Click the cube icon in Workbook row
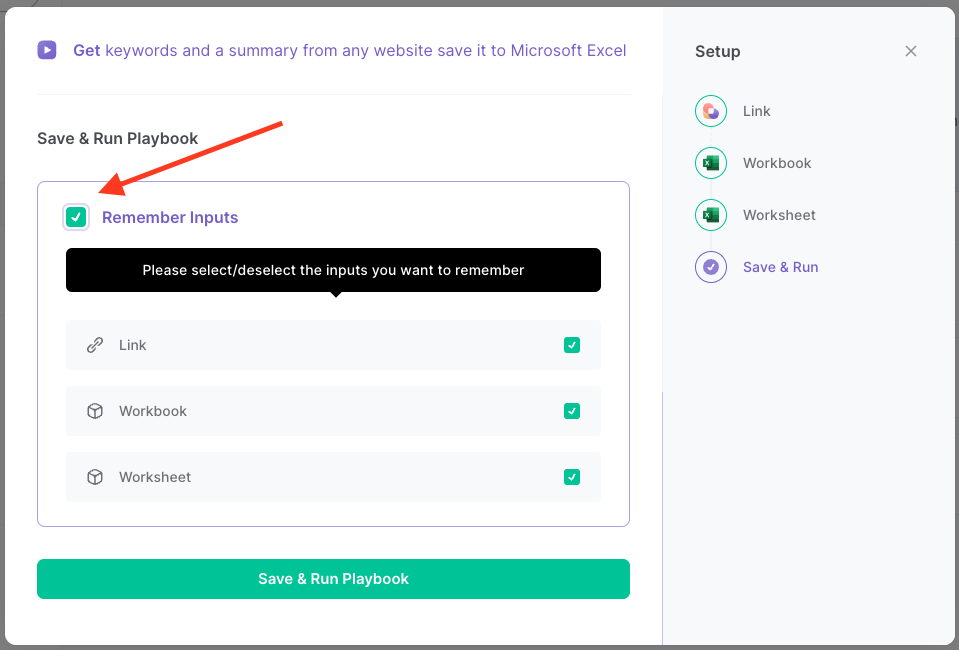 pos(95,411)
